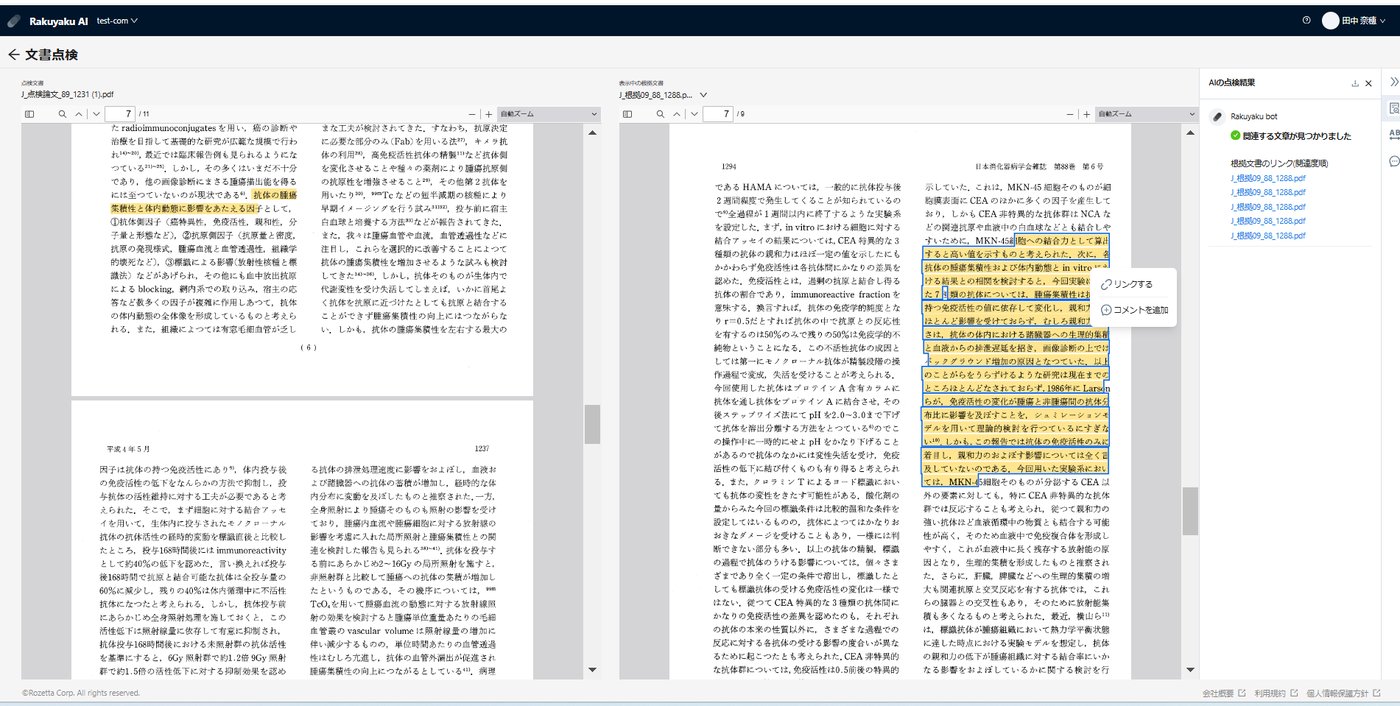The width and height of the screenshot is (1400, 706).
Task: Collapse the right side panel with double chevron
Action: point(1394,82)
